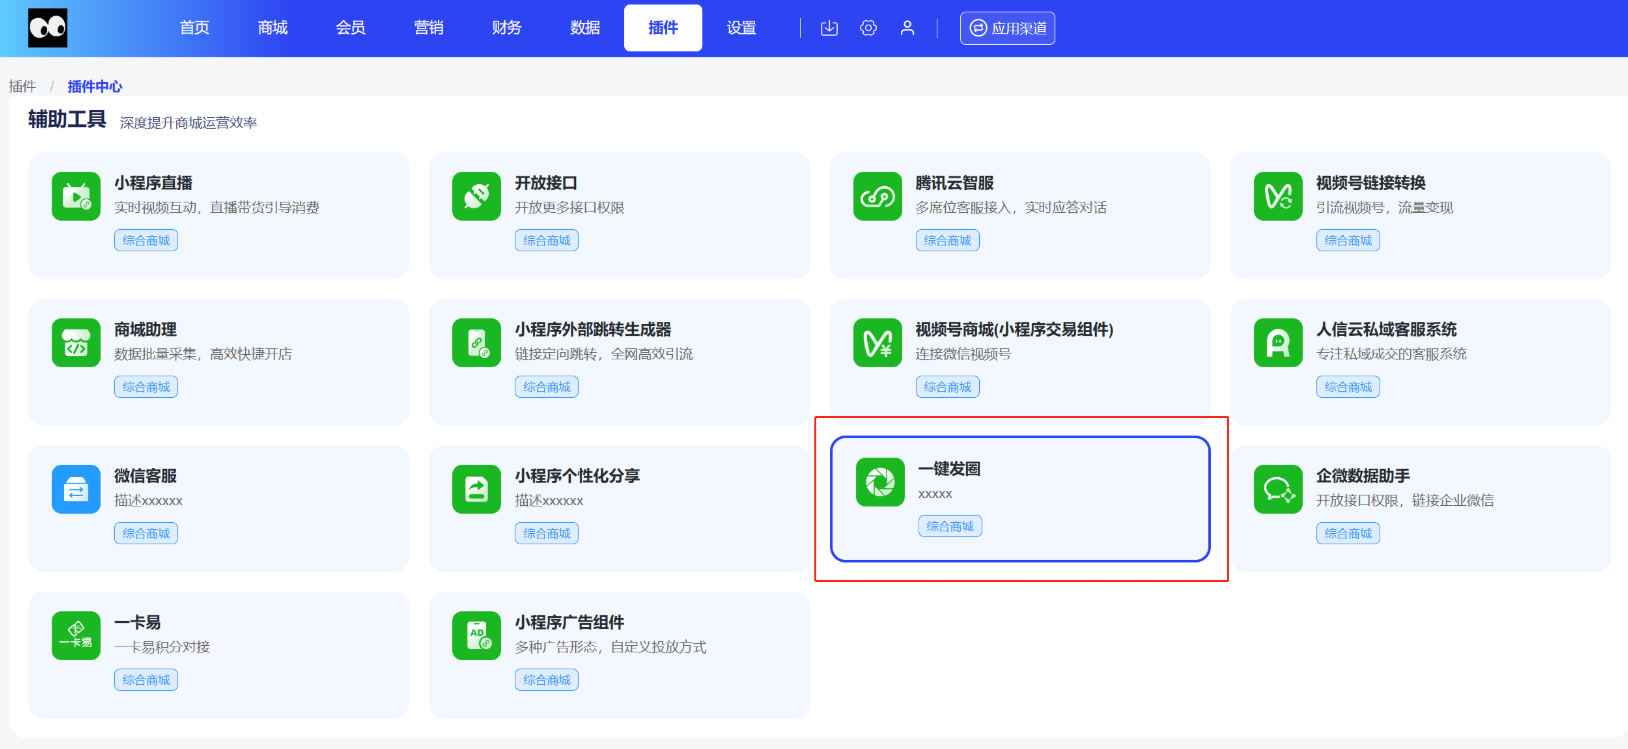The width and height of the screenshot is (1628, 749).
Task: Switch to the 首页 menu tab
Action: pos(194,28)
